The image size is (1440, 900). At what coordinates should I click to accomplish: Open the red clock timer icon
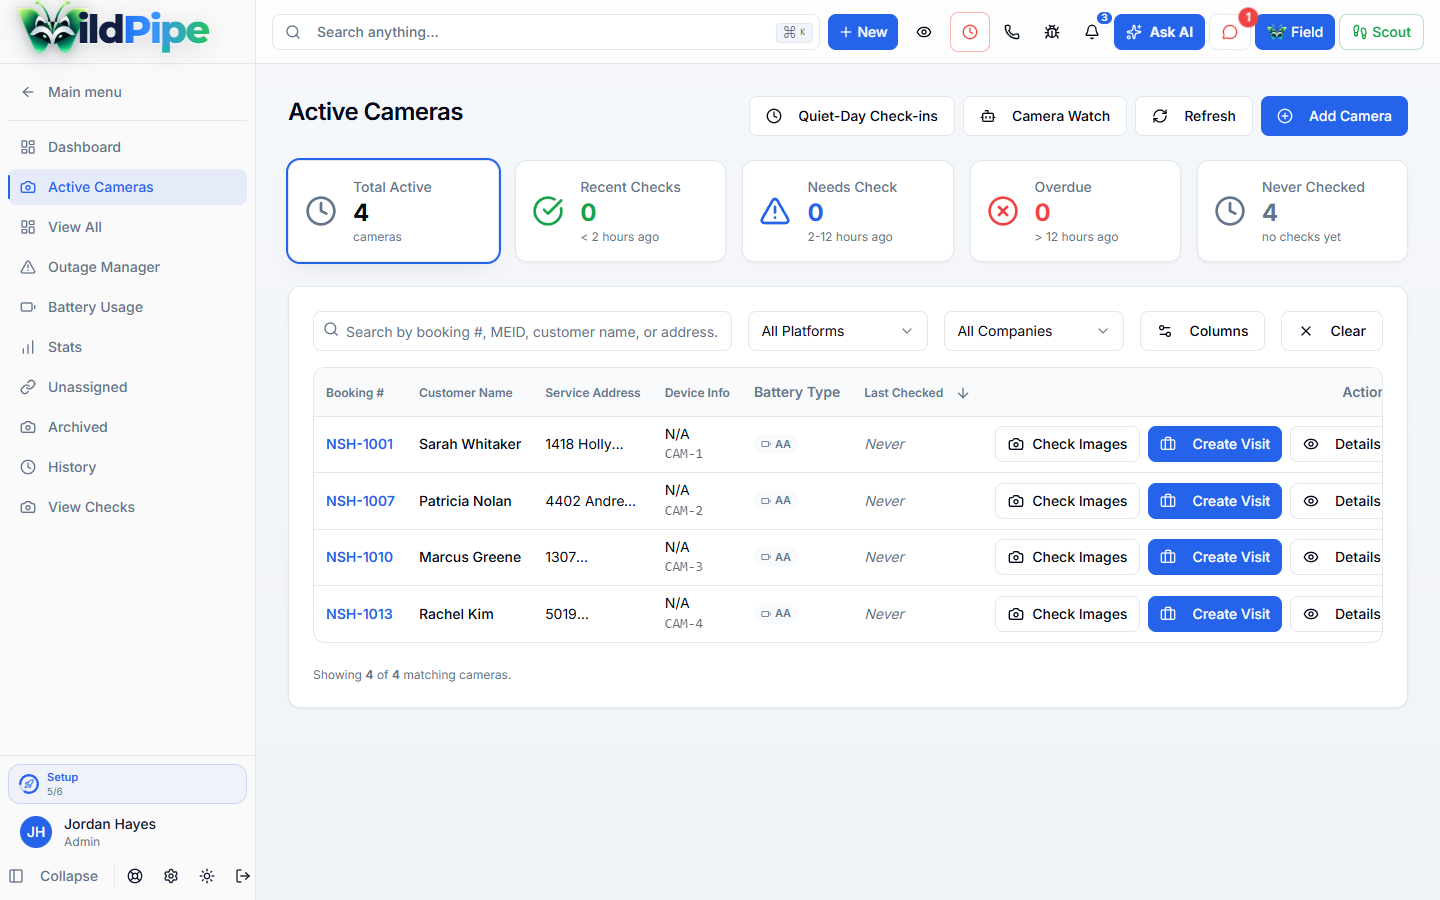pyautogui.click(x=970, y=32)
